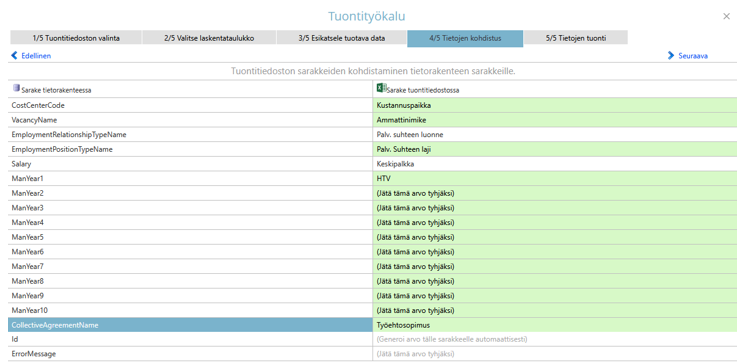This screenshot has height=362, width=739.
Task: Open the Palv. suhteen luonne mapping dropdown
Action: click(554, 135)
